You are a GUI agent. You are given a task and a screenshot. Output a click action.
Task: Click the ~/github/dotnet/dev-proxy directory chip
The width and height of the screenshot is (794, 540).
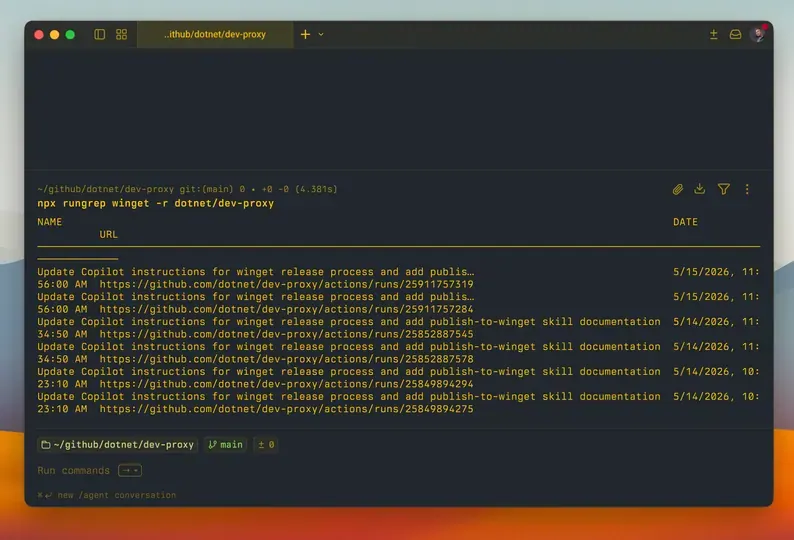coord(117,445)
